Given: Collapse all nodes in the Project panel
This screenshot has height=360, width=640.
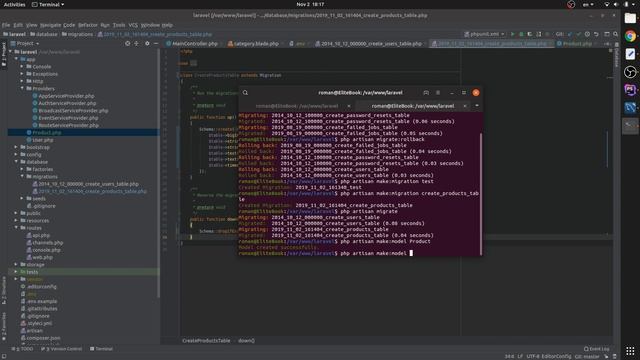Looking at the screenshot, I should click(x=136, y=43).
